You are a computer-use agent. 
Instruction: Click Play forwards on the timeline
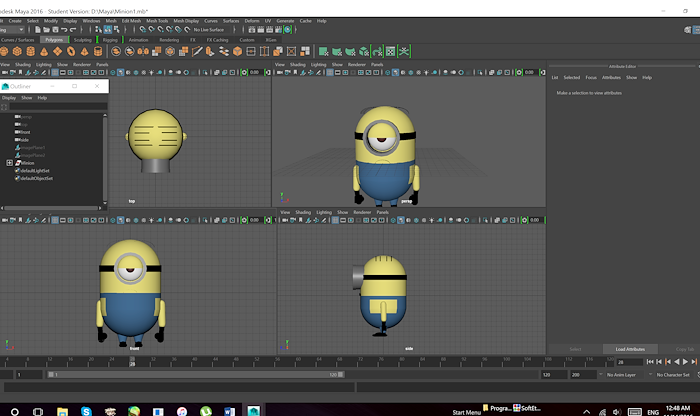pyautogui.click(x=686, y=362)
